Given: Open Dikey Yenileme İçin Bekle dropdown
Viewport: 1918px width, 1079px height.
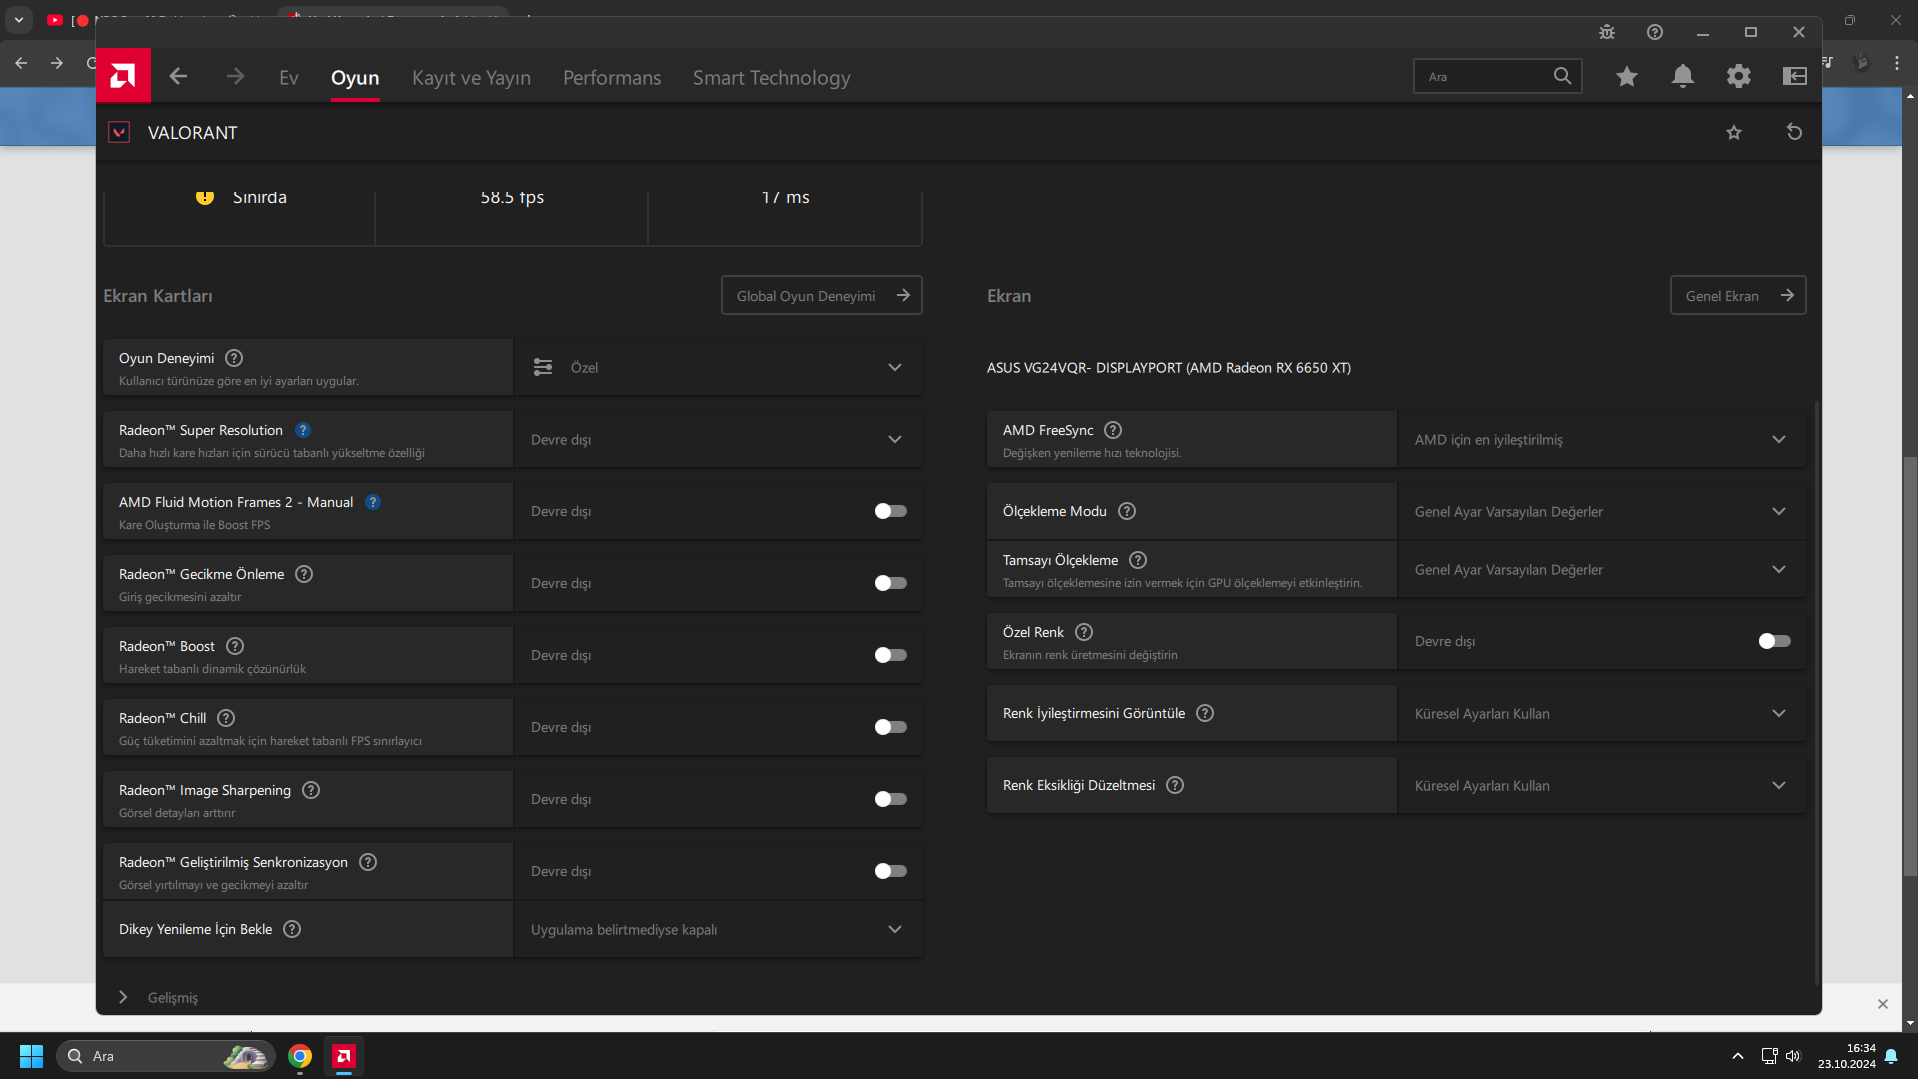Looking at the screenshot, I should [718, 929].
